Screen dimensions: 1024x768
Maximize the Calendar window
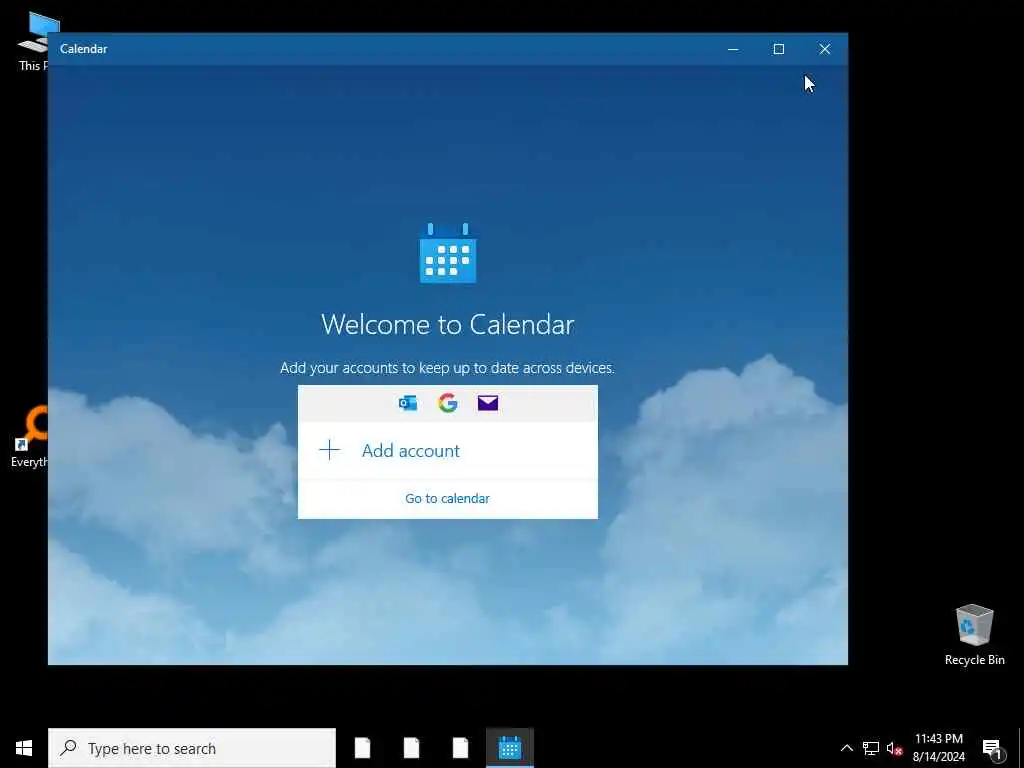coord(778,49)
